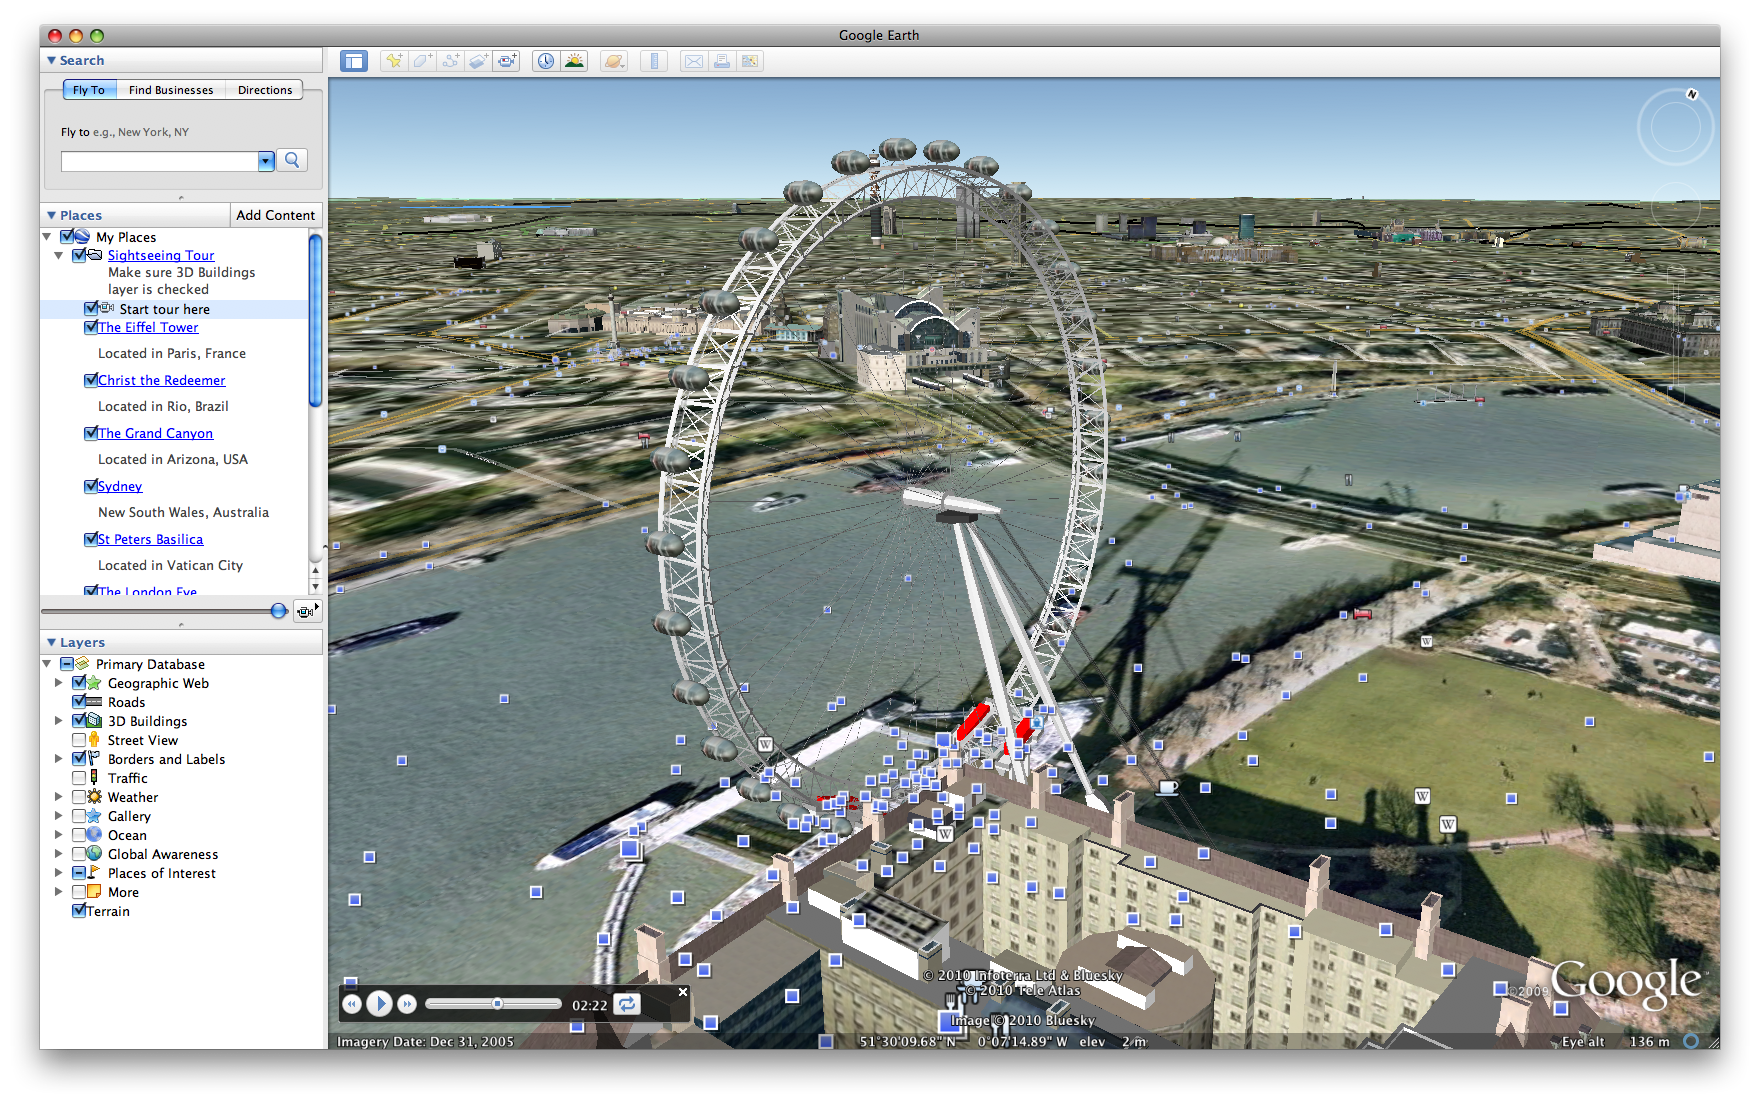Open the Fly to search history dropdown arrow

click(266, 161)
